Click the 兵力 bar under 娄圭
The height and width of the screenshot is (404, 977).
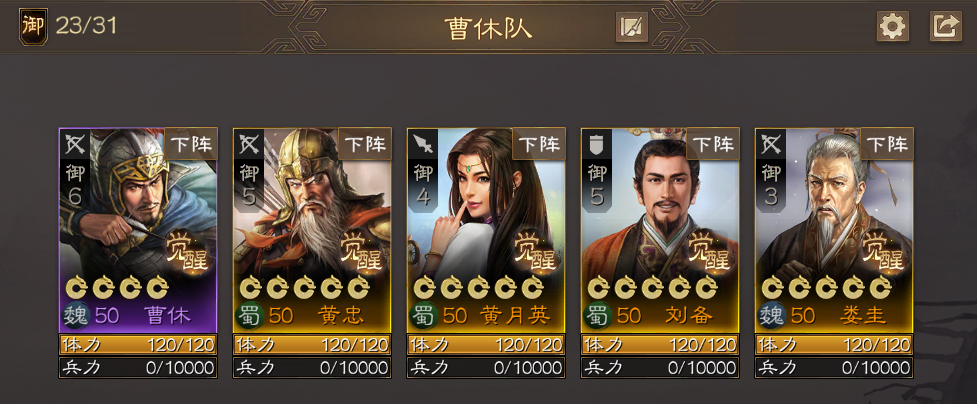834,367
